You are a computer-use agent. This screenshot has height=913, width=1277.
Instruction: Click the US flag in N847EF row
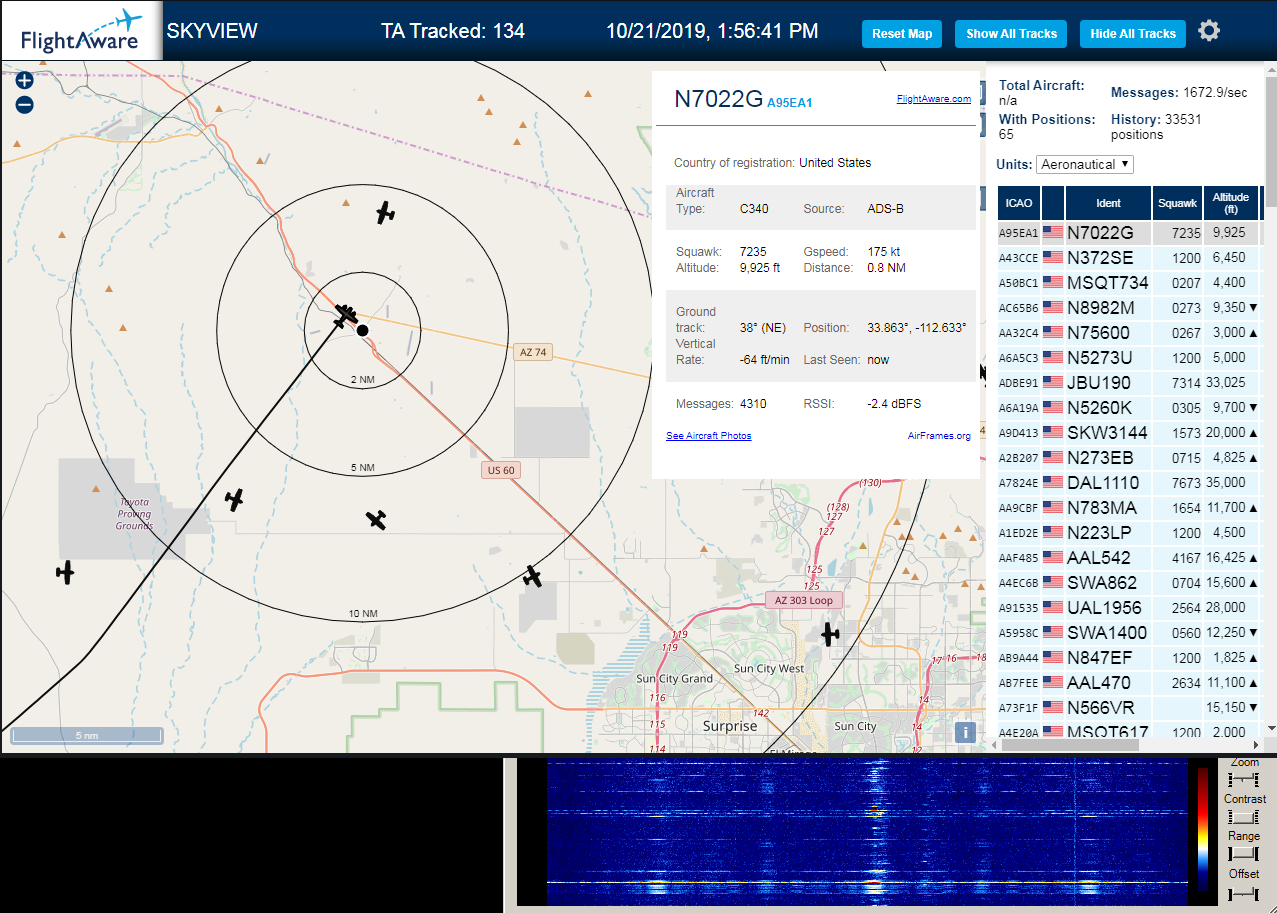click(1053, 657)
